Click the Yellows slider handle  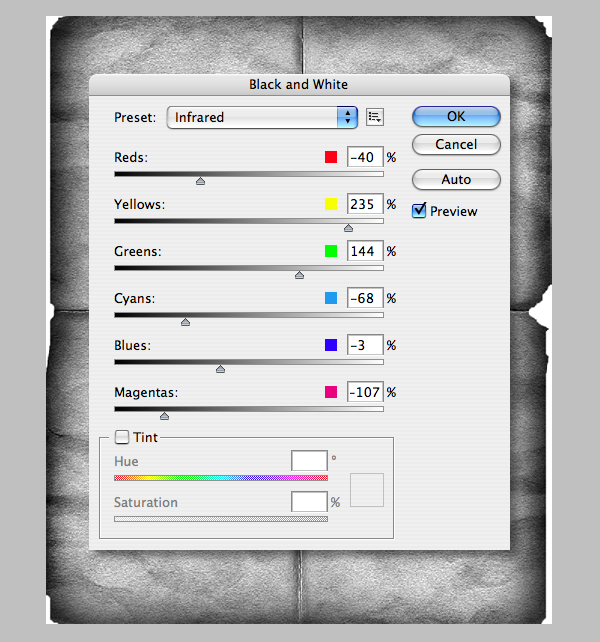(x=348, y=228)
